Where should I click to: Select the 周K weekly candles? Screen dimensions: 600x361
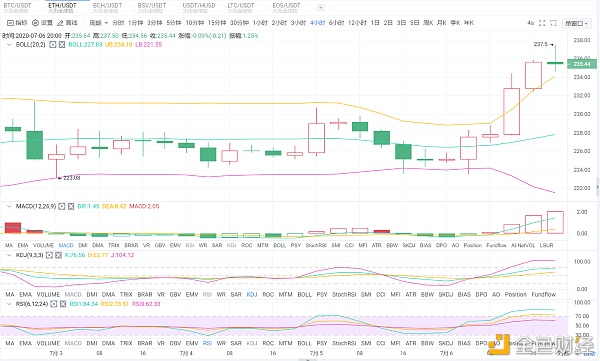click(428, 23)
